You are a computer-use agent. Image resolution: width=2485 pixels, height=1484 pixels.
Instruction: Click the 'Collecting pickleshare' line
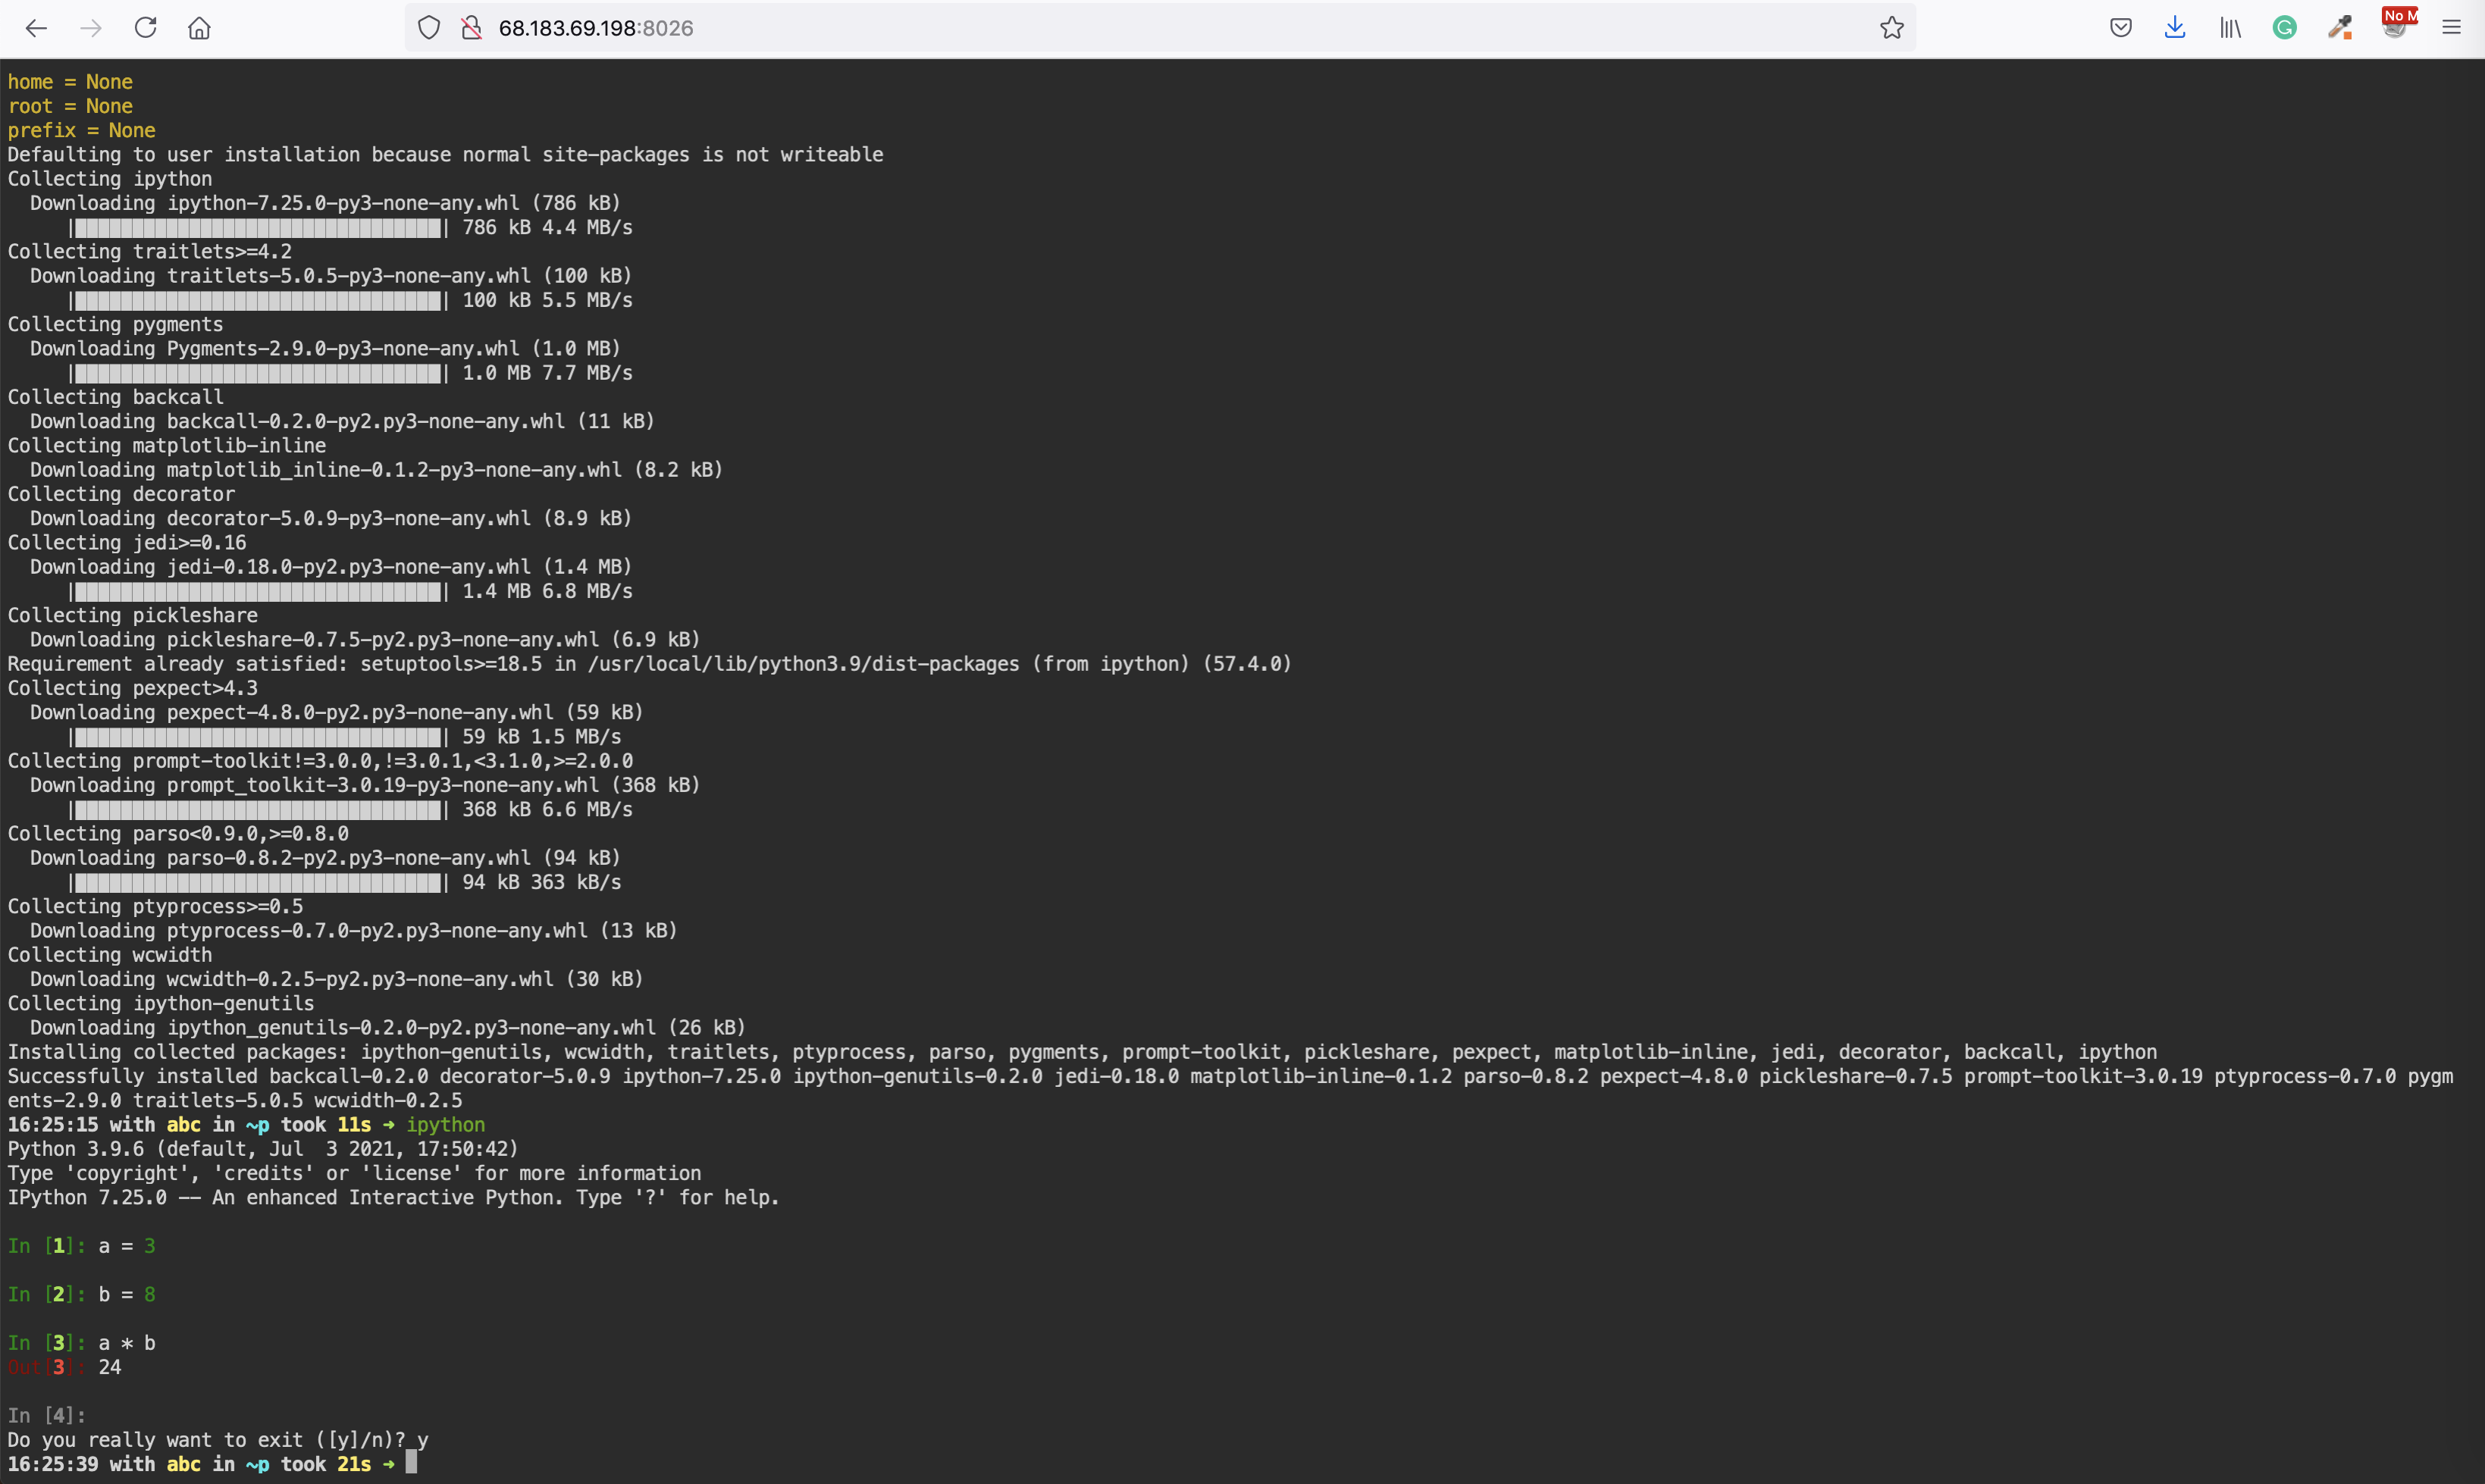pos(133,615)
